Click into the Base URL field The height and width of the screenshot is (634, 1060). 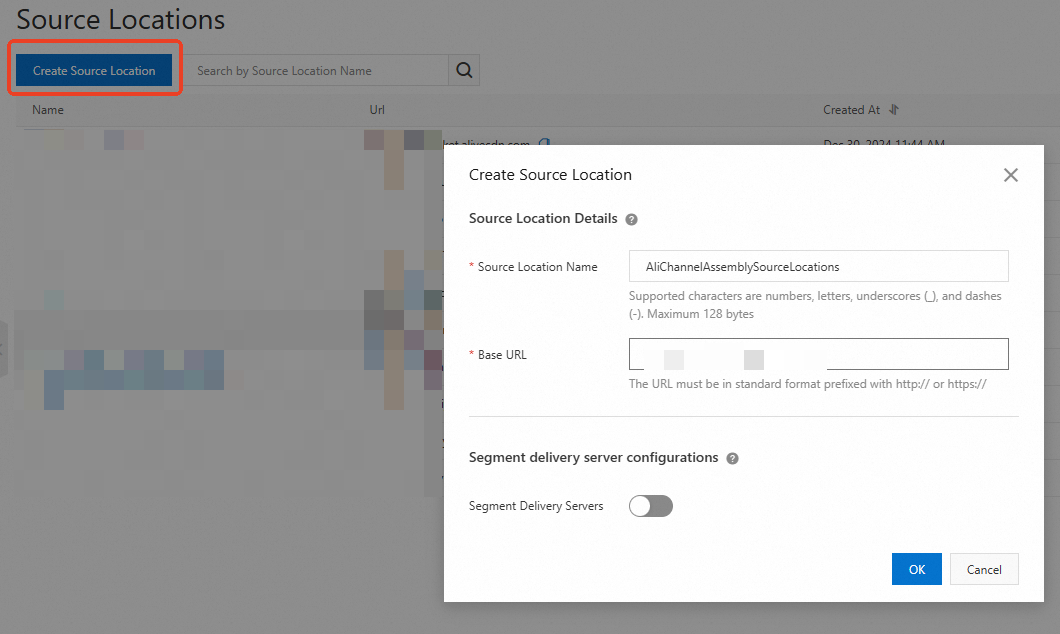pyautogui.click(x=818, y=355)
